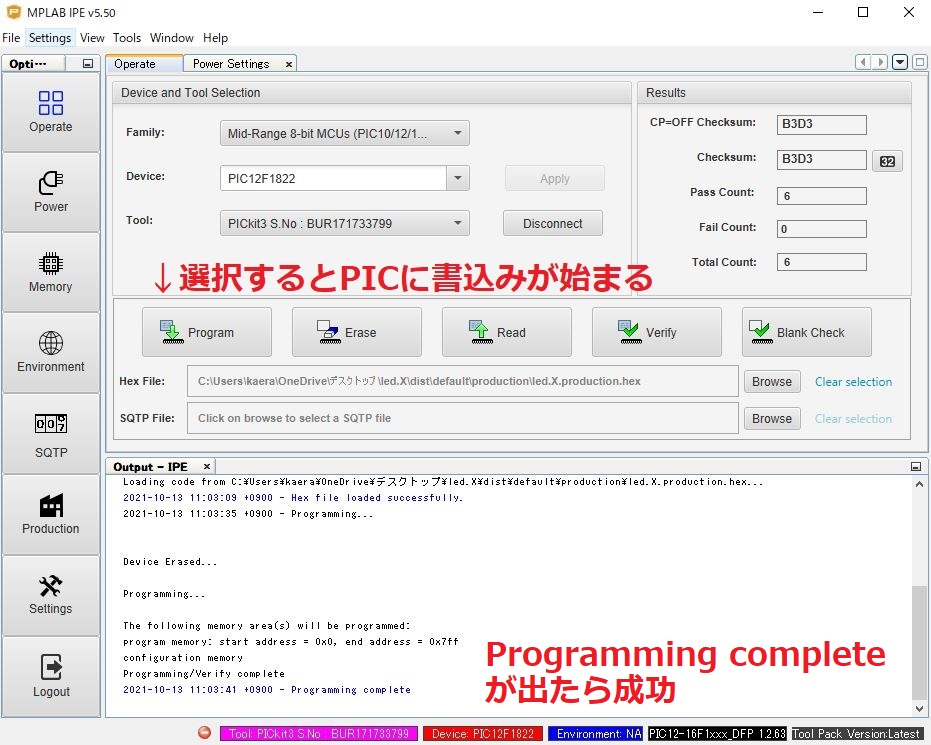Click the 'Programming complete' log line
931x745 pixels.
[267, 690]
